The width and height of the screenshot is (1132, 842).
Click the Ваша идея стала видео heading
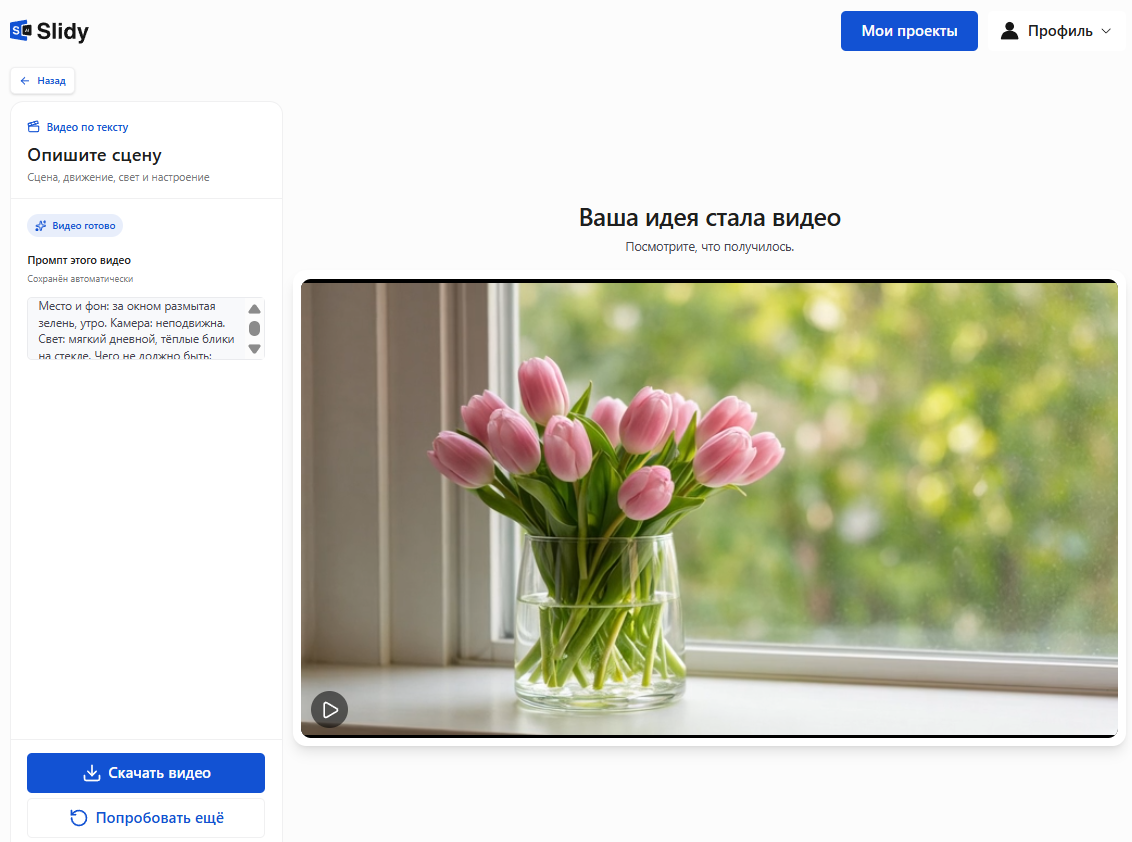[710, 217]
